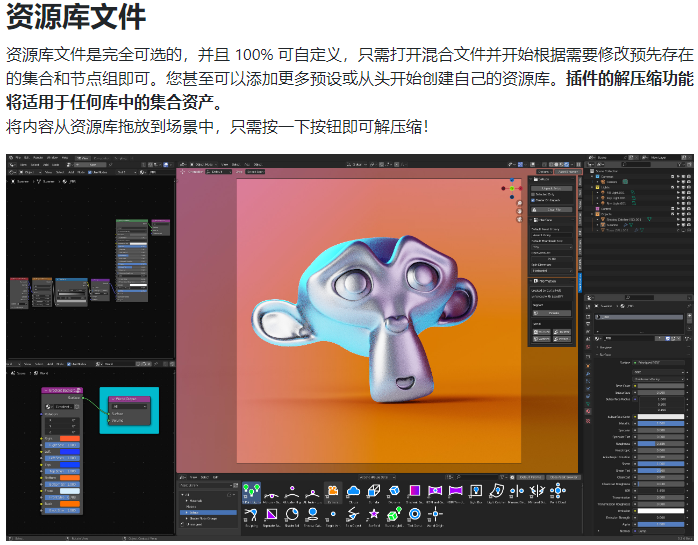Image resolution: width=698 pixels, height=545 pixels.
Task: Open the Slot dropdown in shader editor header
Action: click(125, 172)
